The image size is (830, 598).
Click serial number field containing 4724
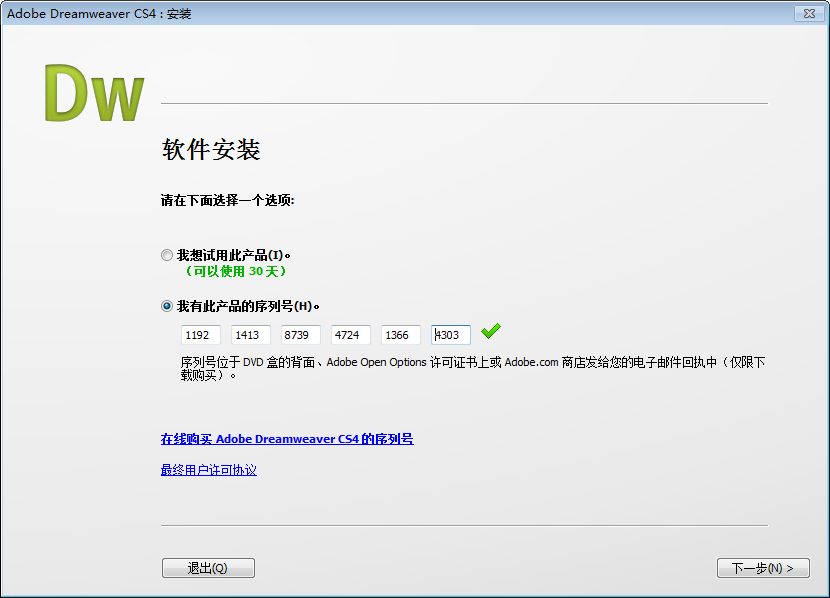350,335
